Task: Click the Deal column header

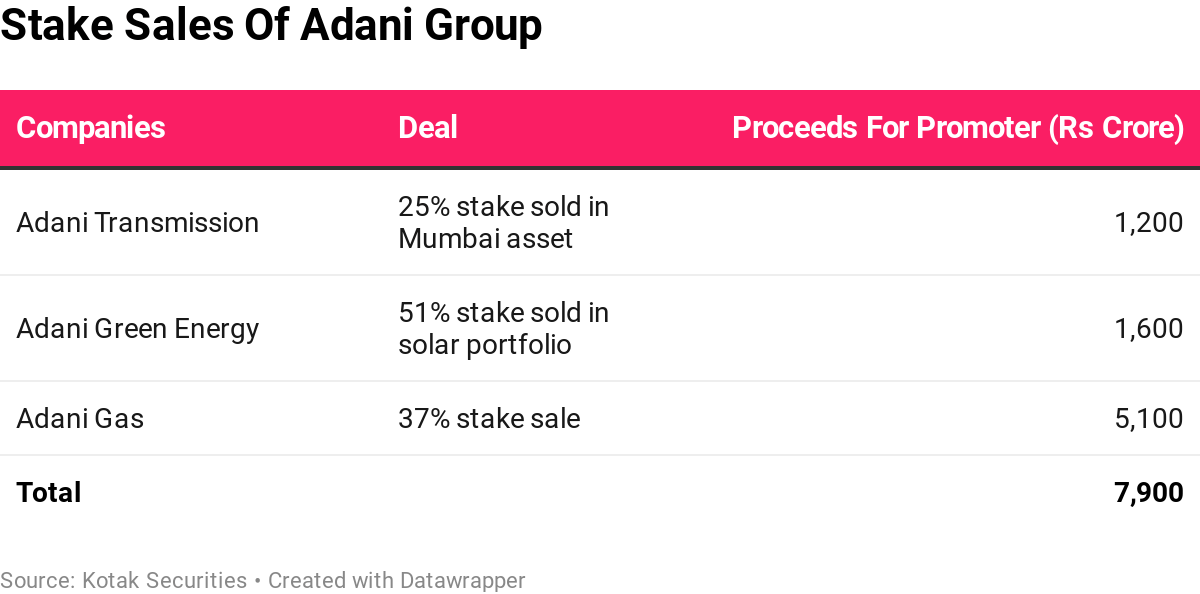Action: pos(428,128)
